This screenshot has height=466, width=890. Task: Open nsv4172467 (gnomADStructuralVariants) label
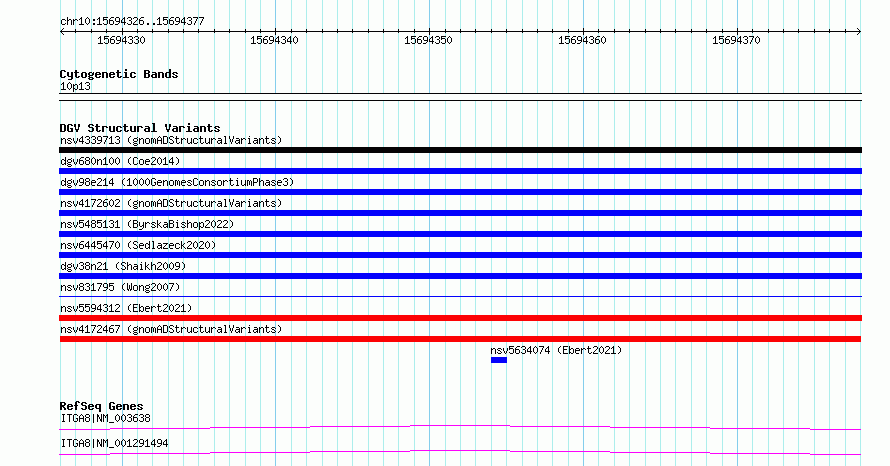click(171, 329)
